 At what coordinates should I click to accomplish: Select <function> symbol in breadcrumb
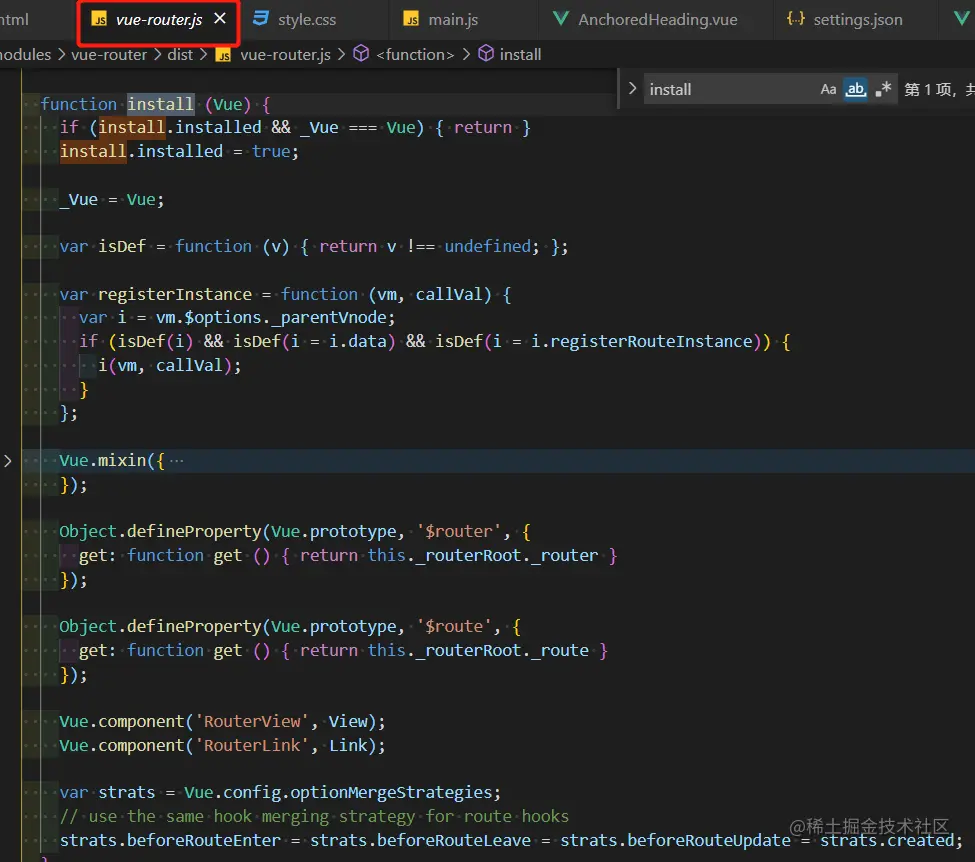click(x=415, y=55)
